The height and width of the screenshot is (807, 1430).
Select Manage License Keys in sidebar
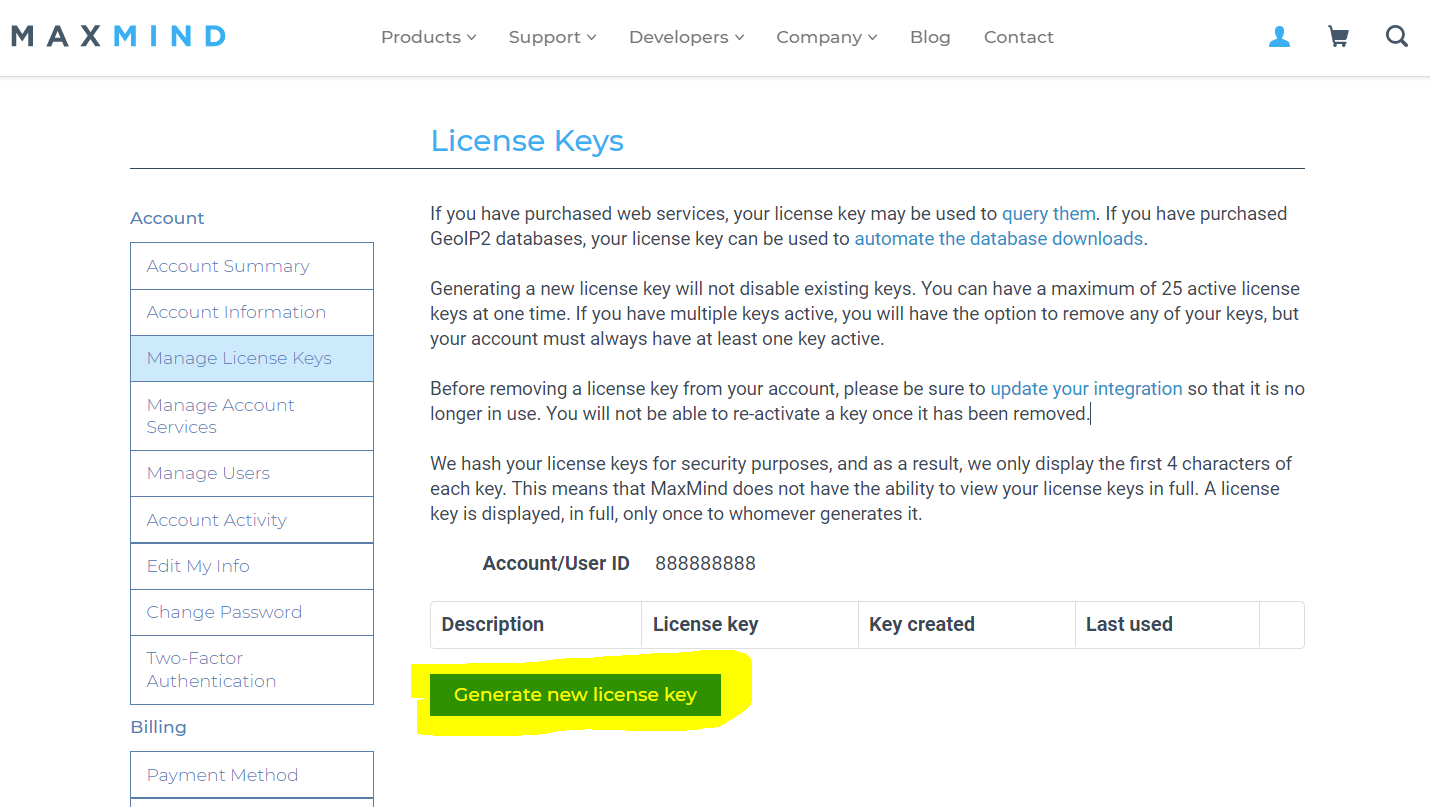click(x=252, y=358)
